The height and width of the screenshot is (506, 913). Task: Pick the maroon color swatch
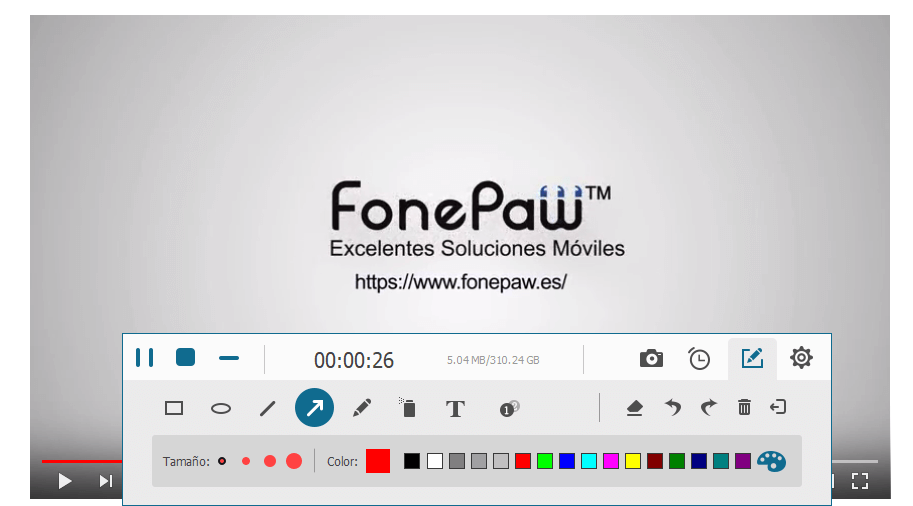655,461
